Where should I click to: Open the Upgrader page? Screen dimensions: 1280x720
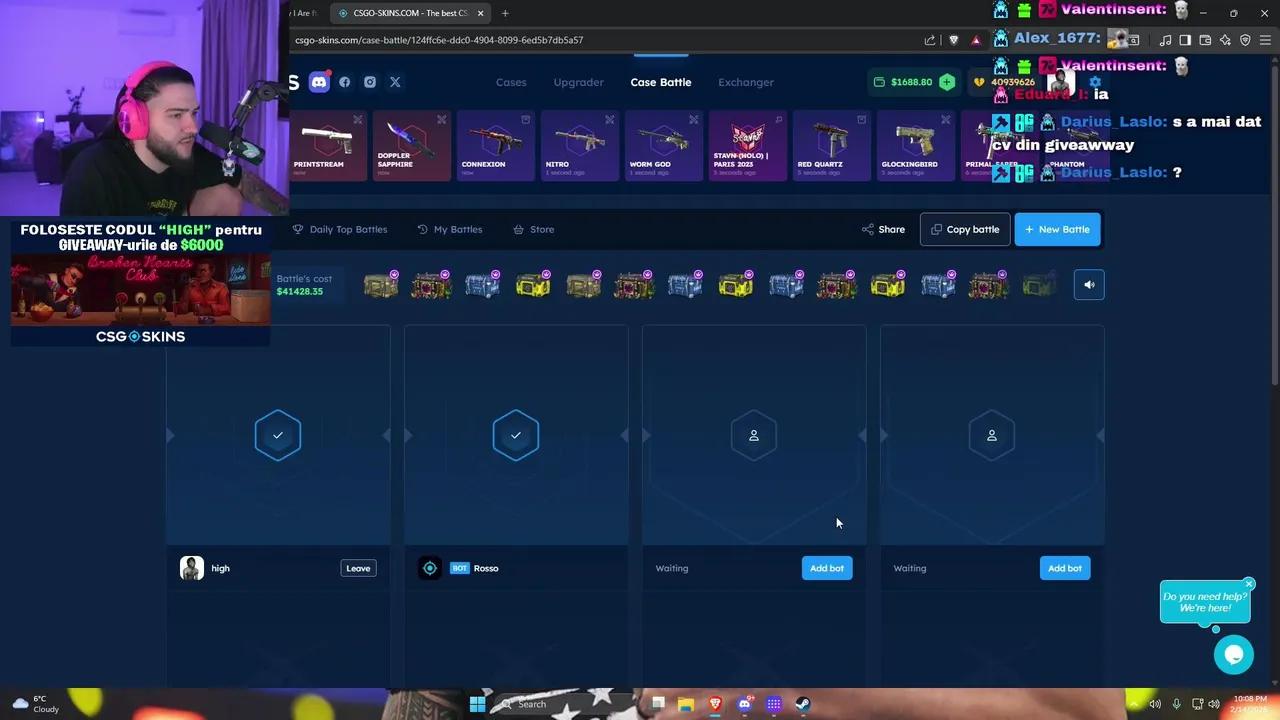[x=579, y=82]
